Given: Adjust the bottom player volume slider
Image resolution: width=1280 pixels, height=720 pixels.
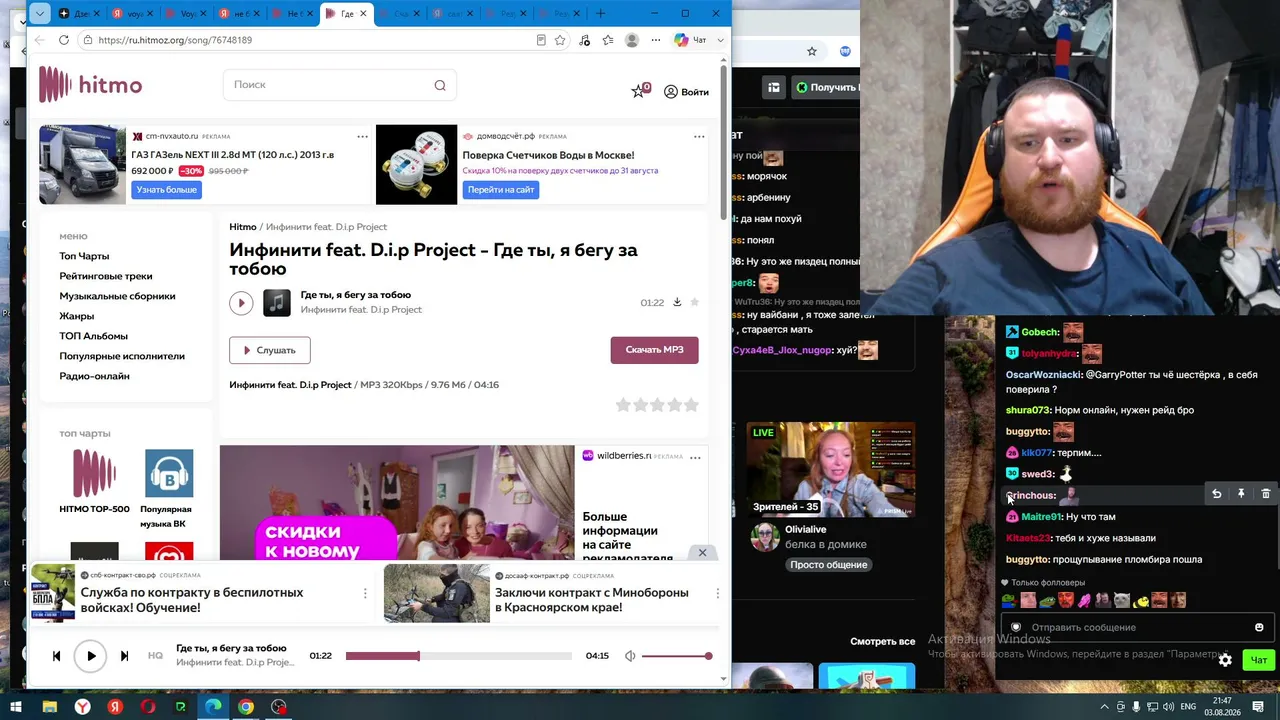Looking at the screenshot, I should click(x=676, y=656).
